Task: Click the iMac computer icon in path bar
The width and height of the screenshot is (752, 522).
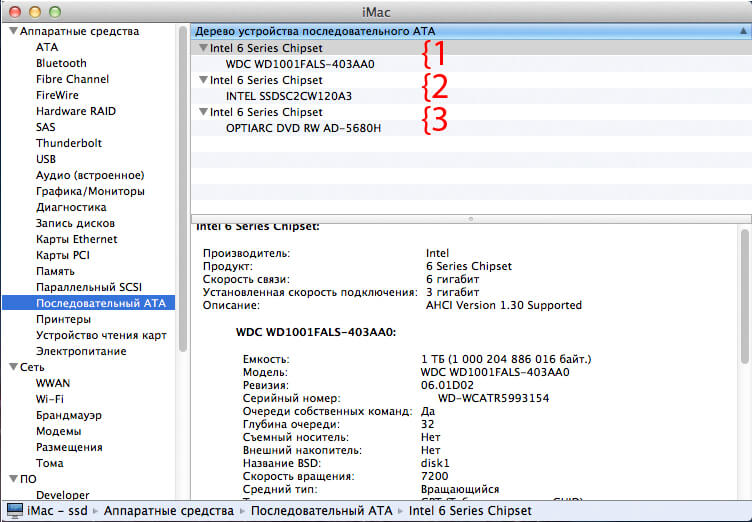Action: pyautogui.click(x=14, y=510)
